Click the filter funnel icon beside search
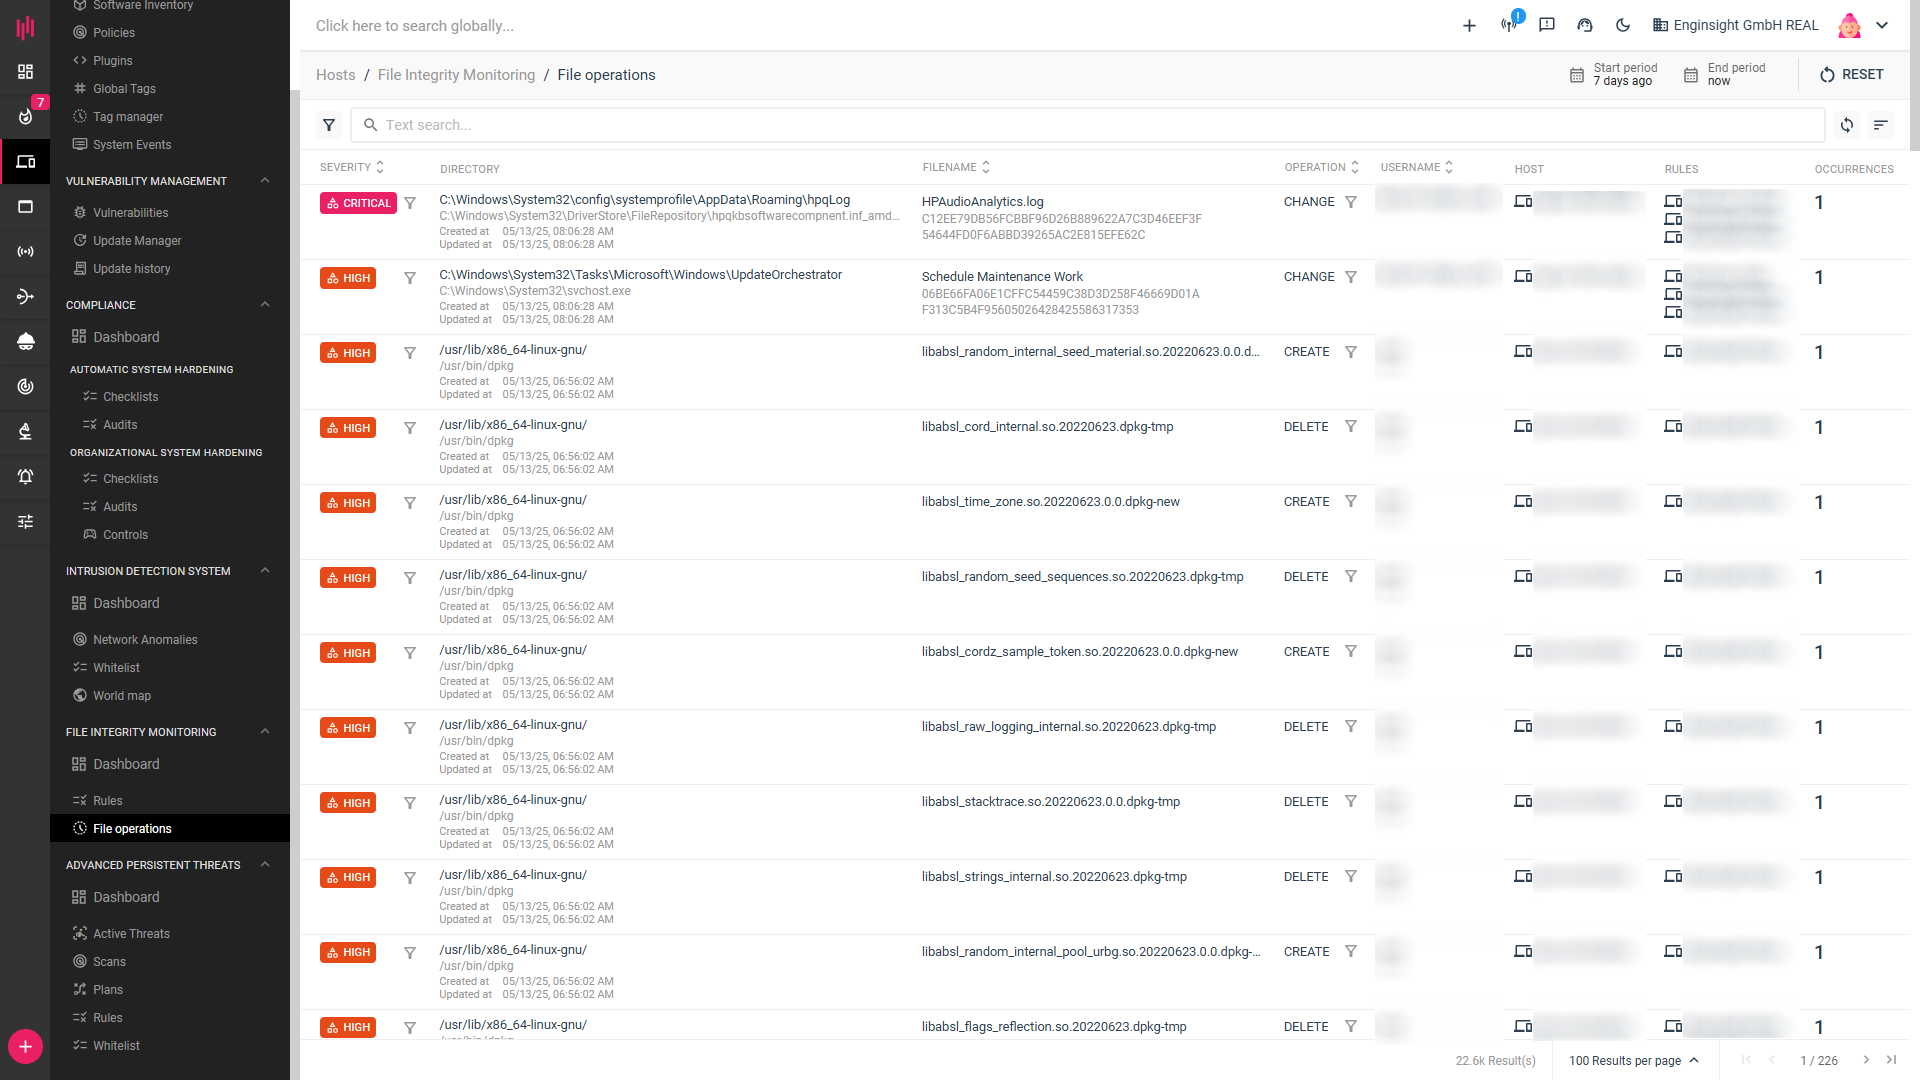 coord(329,125)
